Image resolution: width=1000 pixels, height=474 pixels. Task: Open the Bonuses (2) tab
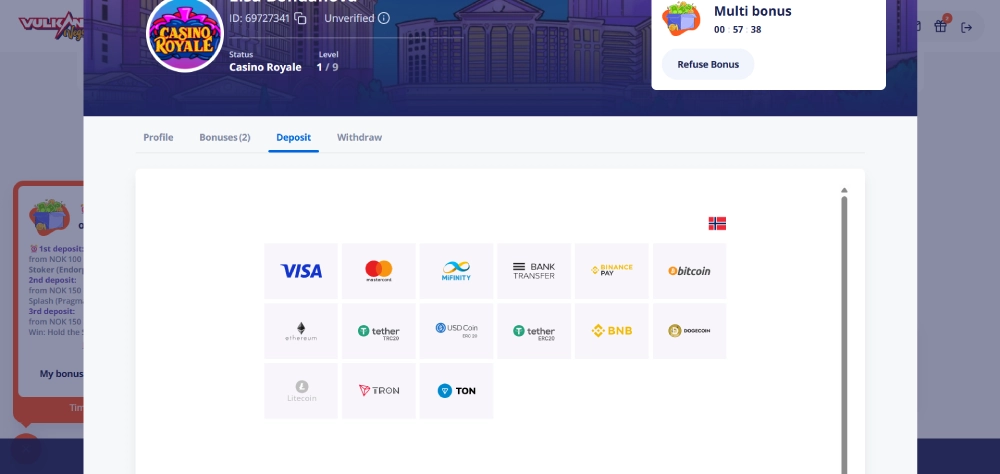224,137
